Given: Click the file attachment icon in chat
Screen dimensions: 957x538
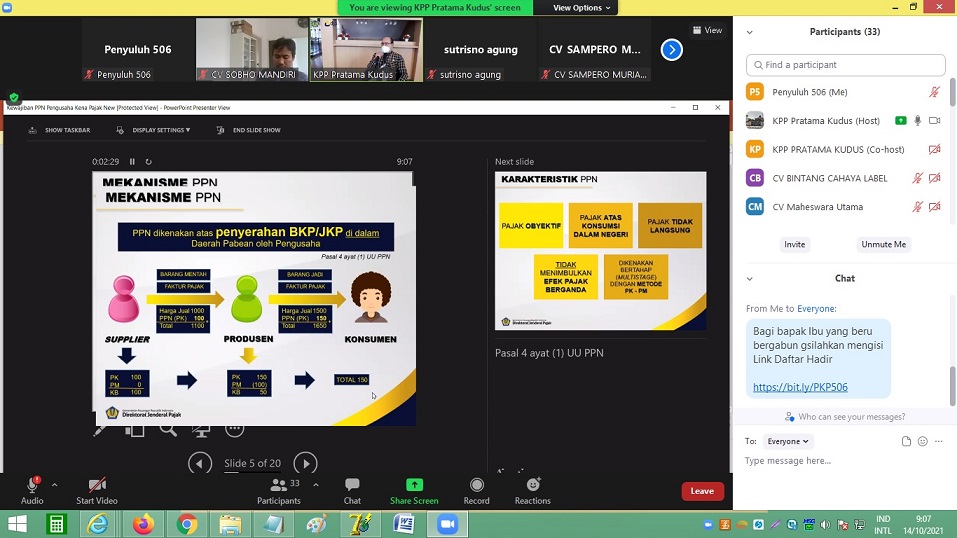Looking at the screenshot, I should click(906, 441).
